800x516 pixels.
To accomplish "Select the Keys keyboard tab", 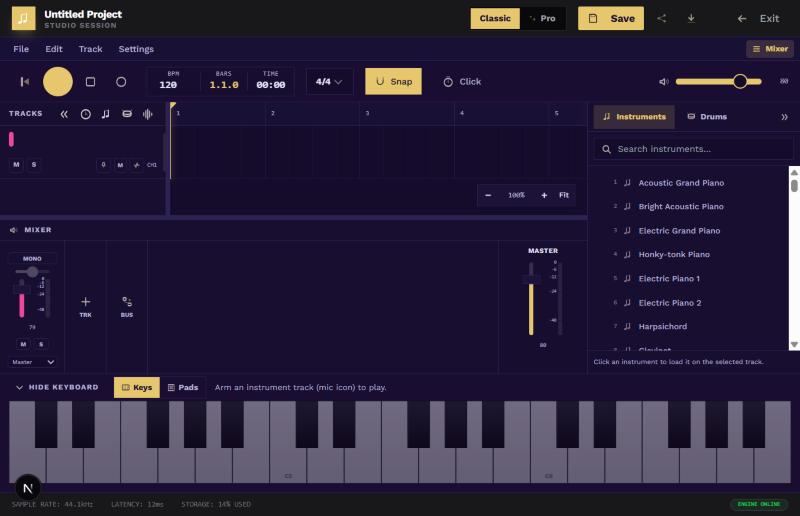I will (137, 387).
